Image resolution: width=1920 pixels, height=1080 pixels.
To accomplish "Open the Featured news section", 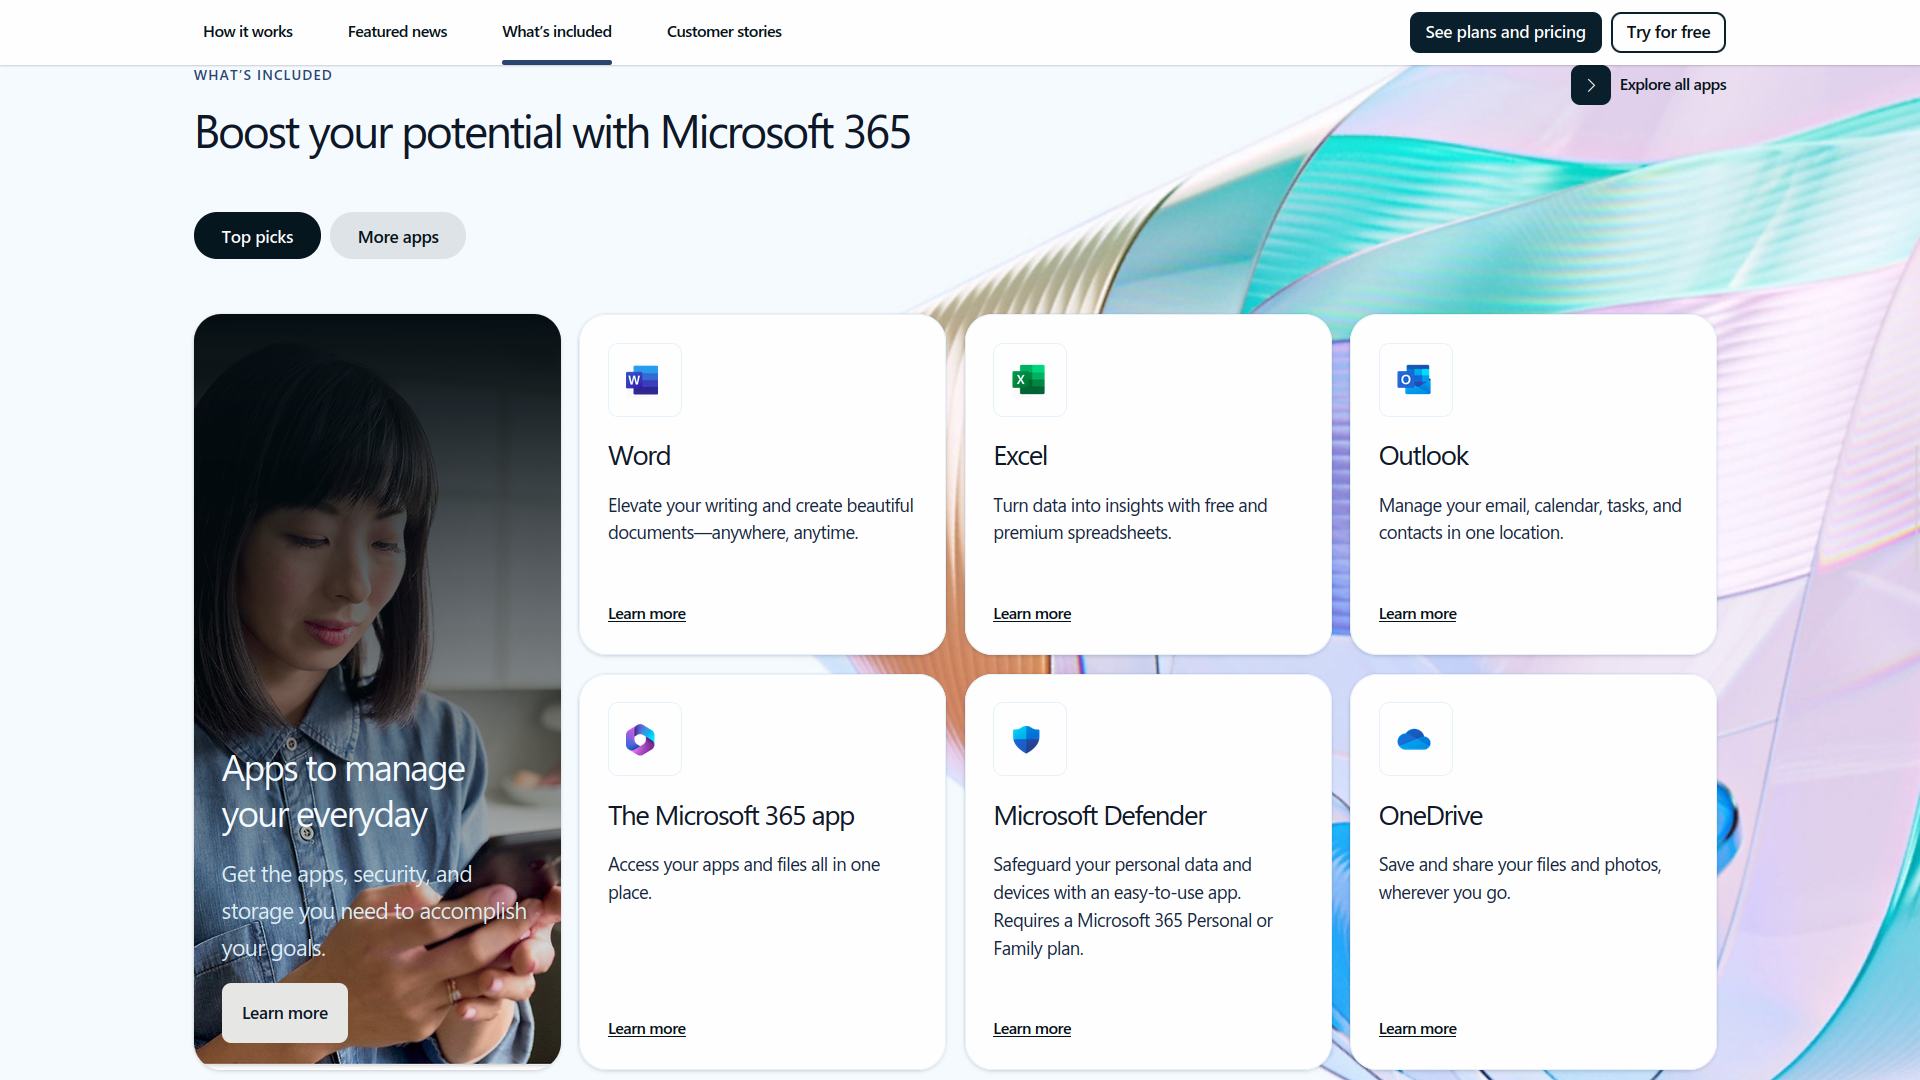I will (x=397, y=32).
